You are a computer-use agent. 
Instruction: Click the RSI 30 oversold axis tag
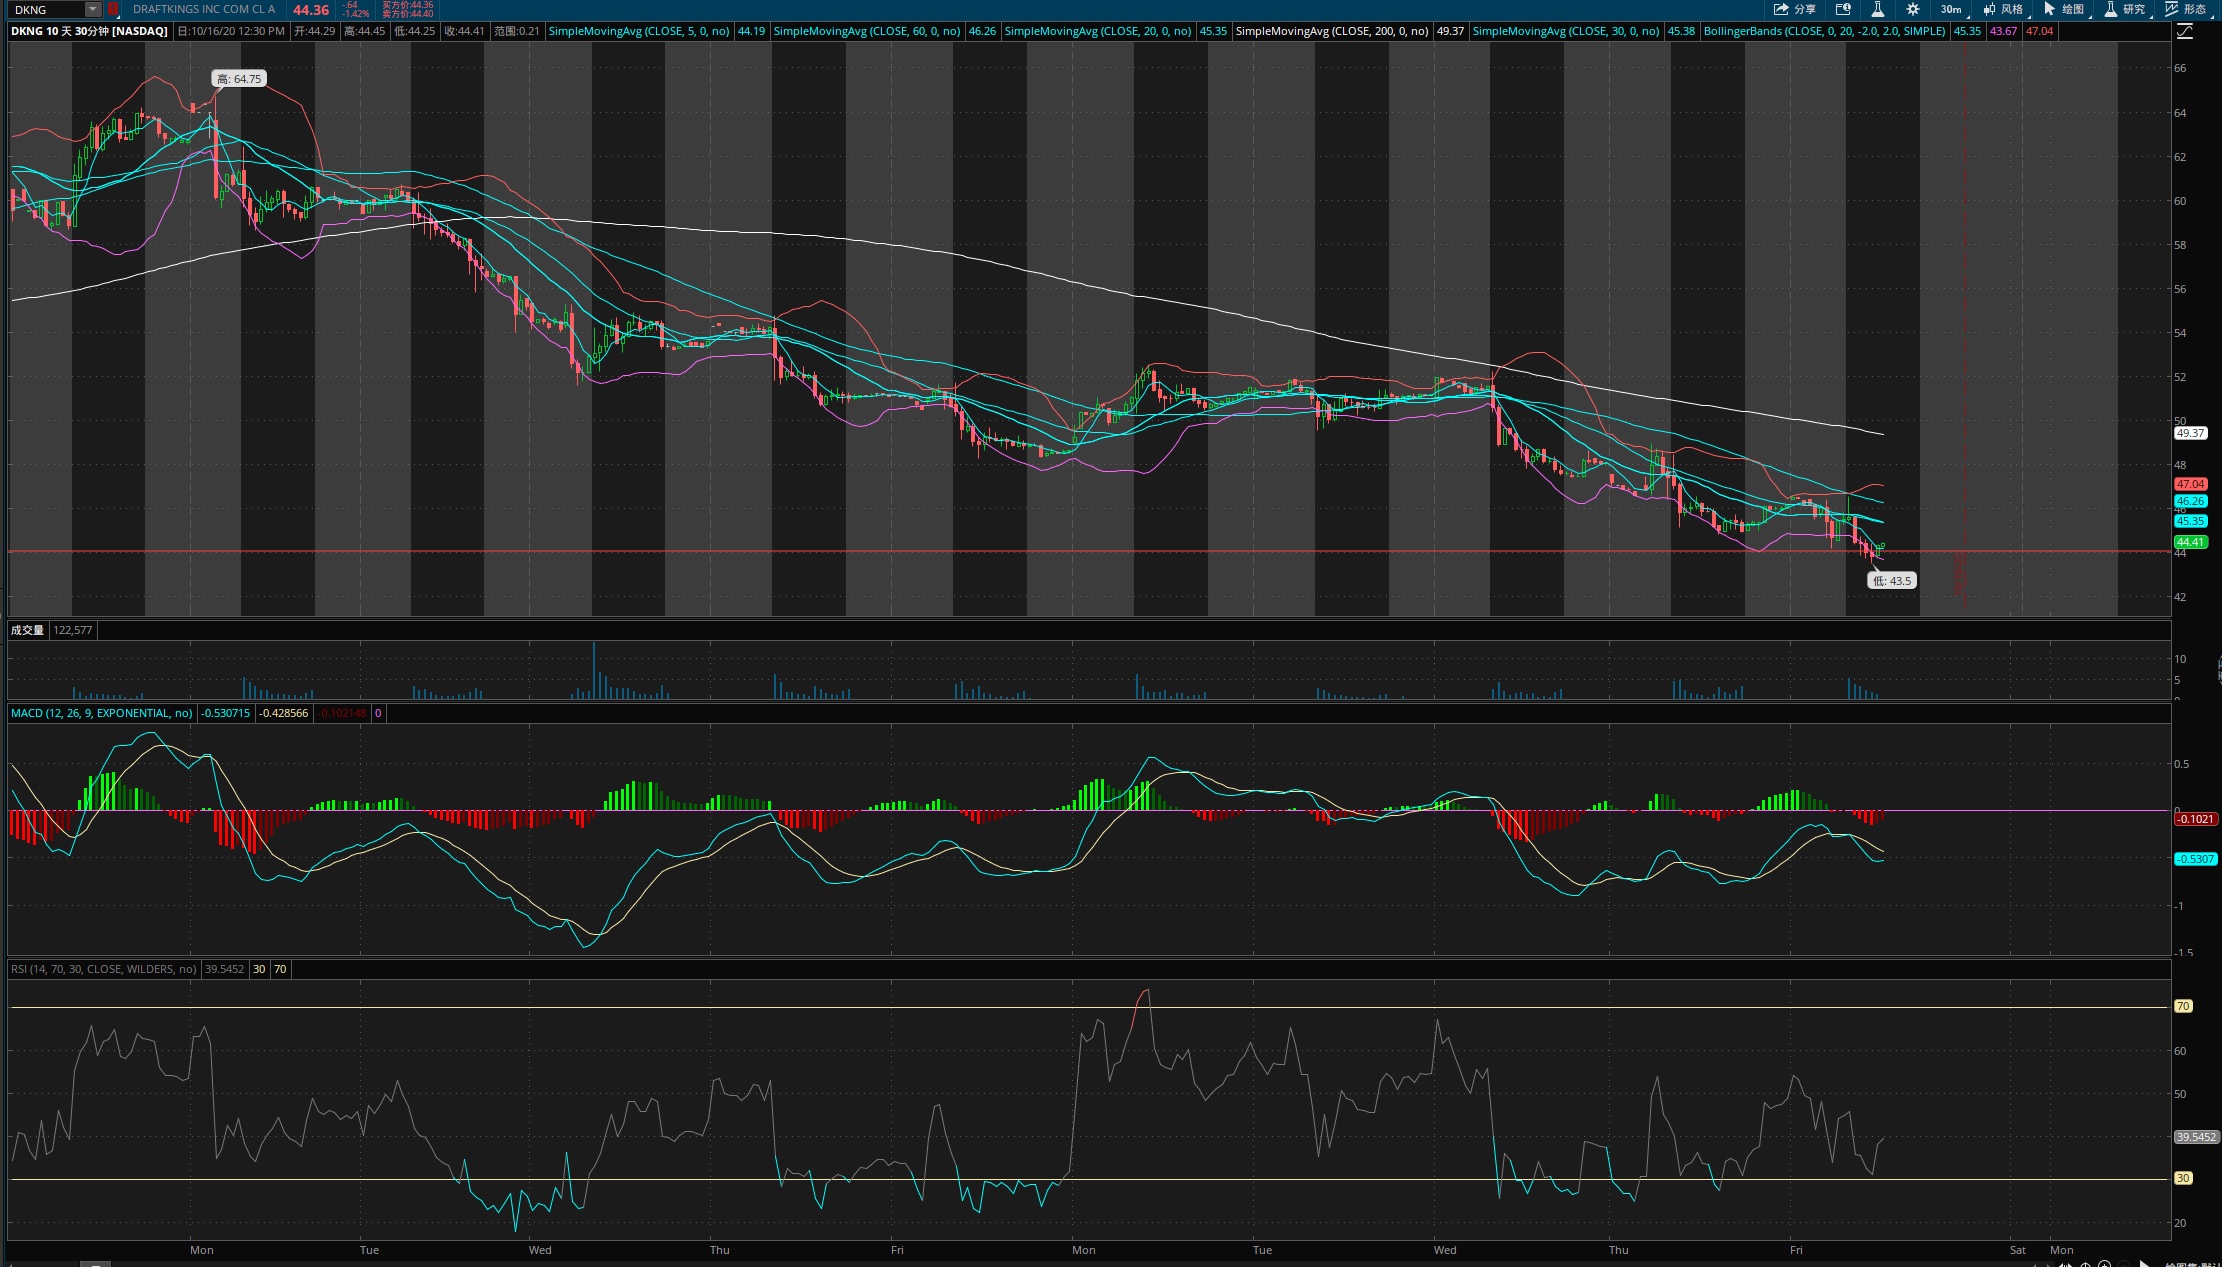[2184, 1178]
